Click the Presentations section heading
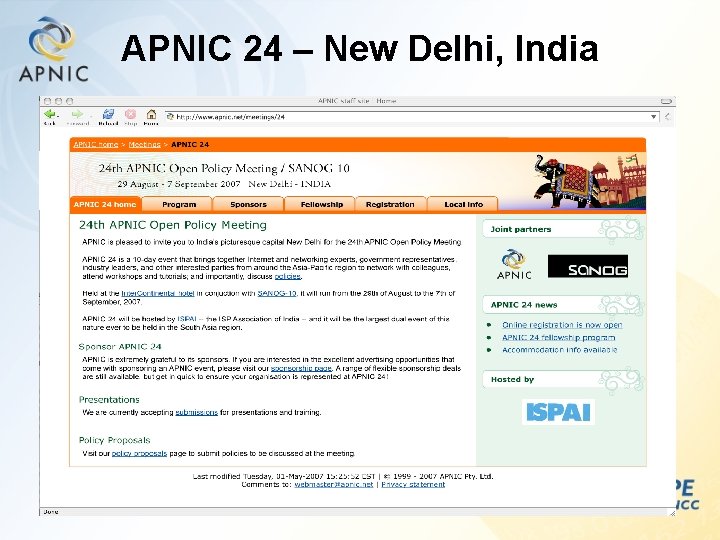 (x=109, y=399)
